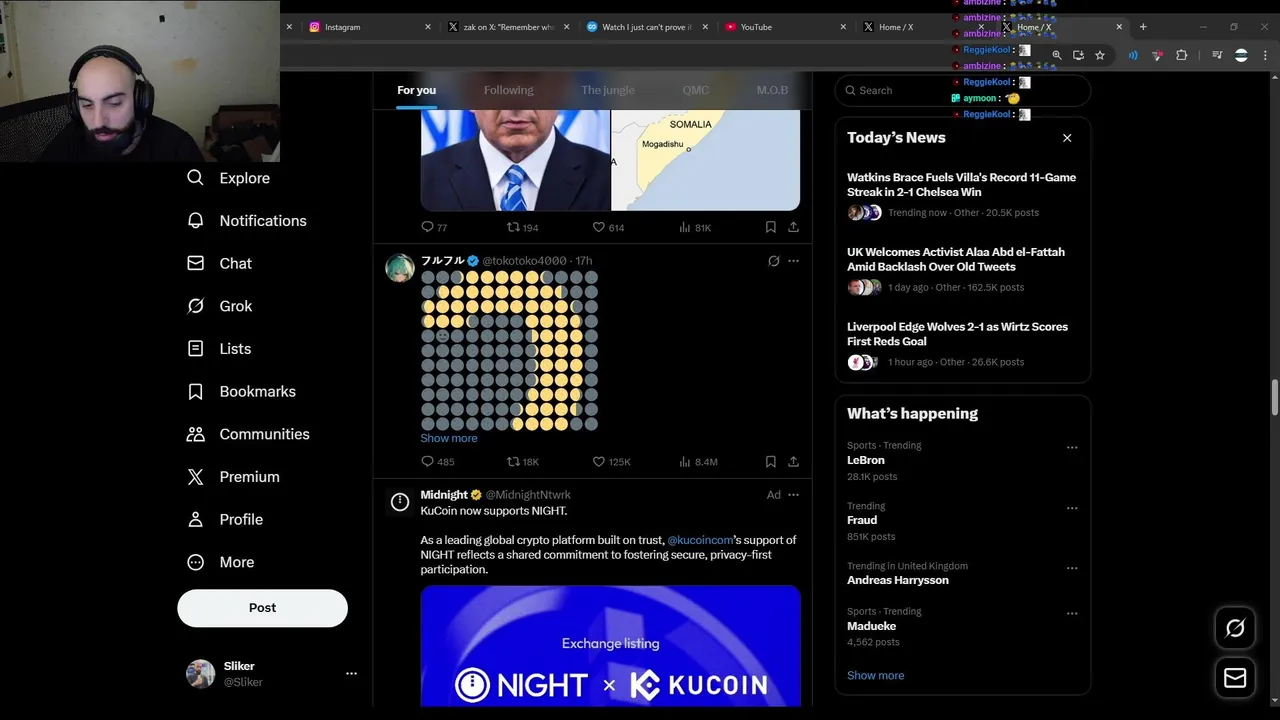Viewport: 1280px width, 720px height.
Task: Open Sliker account profile picture
Action: [200, 674]
